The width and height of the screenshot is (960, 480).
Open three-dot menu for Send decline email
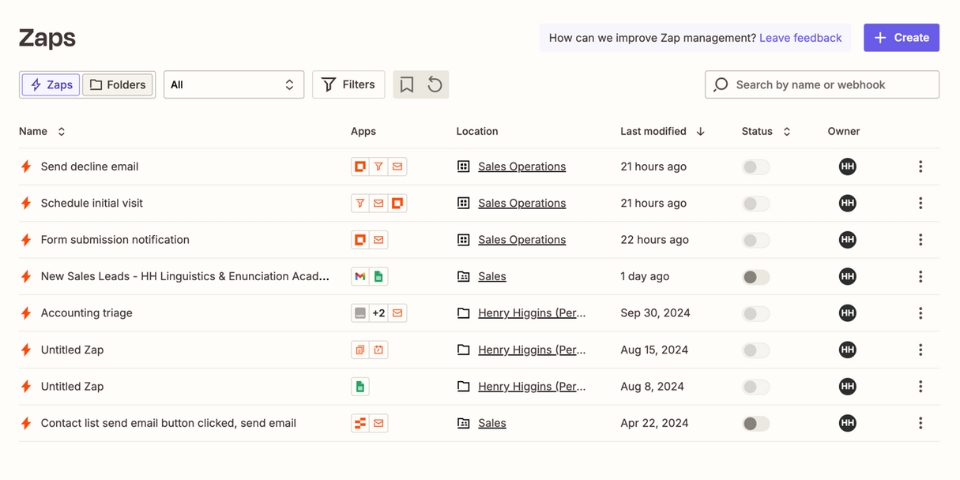[920, 167]
